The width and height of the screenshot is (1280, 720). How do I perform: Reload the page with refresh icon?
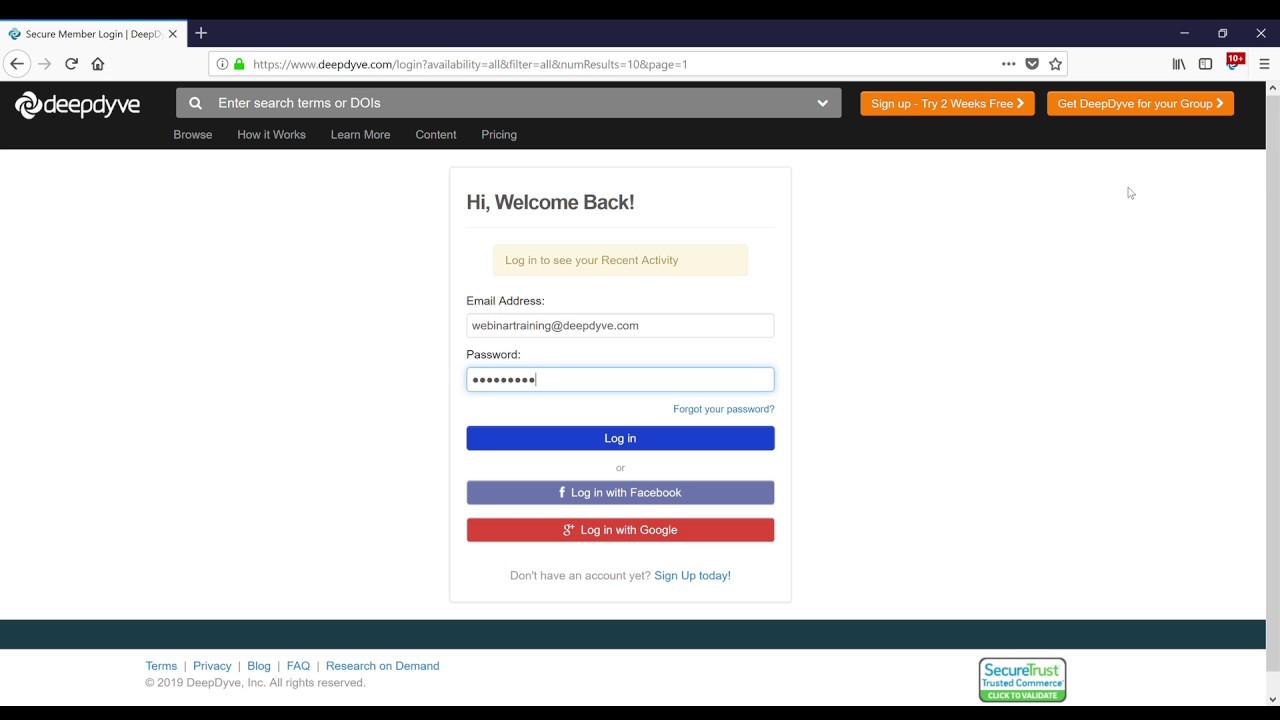[71, 64]
